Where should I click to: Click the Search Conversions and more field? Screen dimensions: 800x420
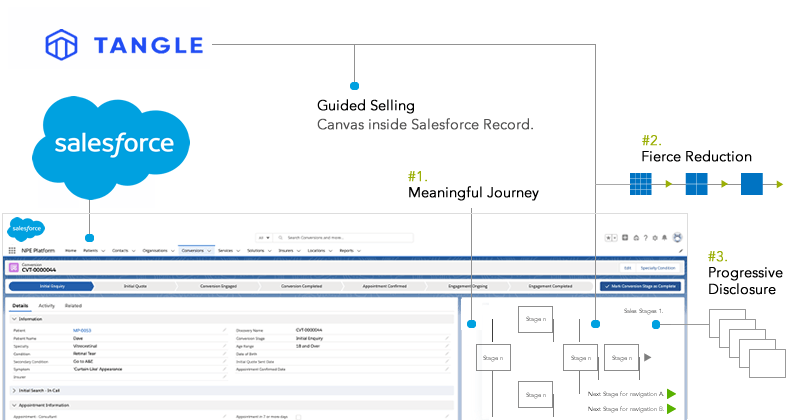pos(344,238)
